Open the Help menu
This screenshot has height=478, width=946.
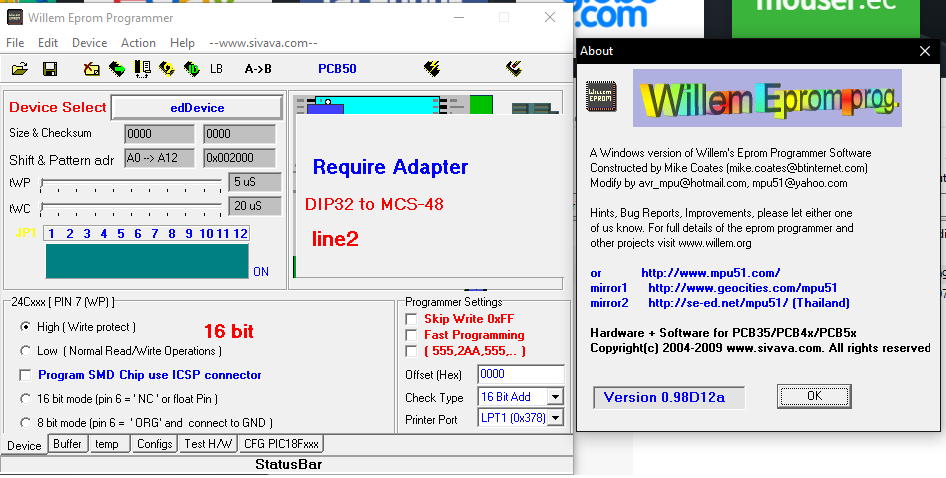pyautogui.click(x=182, y=43)
